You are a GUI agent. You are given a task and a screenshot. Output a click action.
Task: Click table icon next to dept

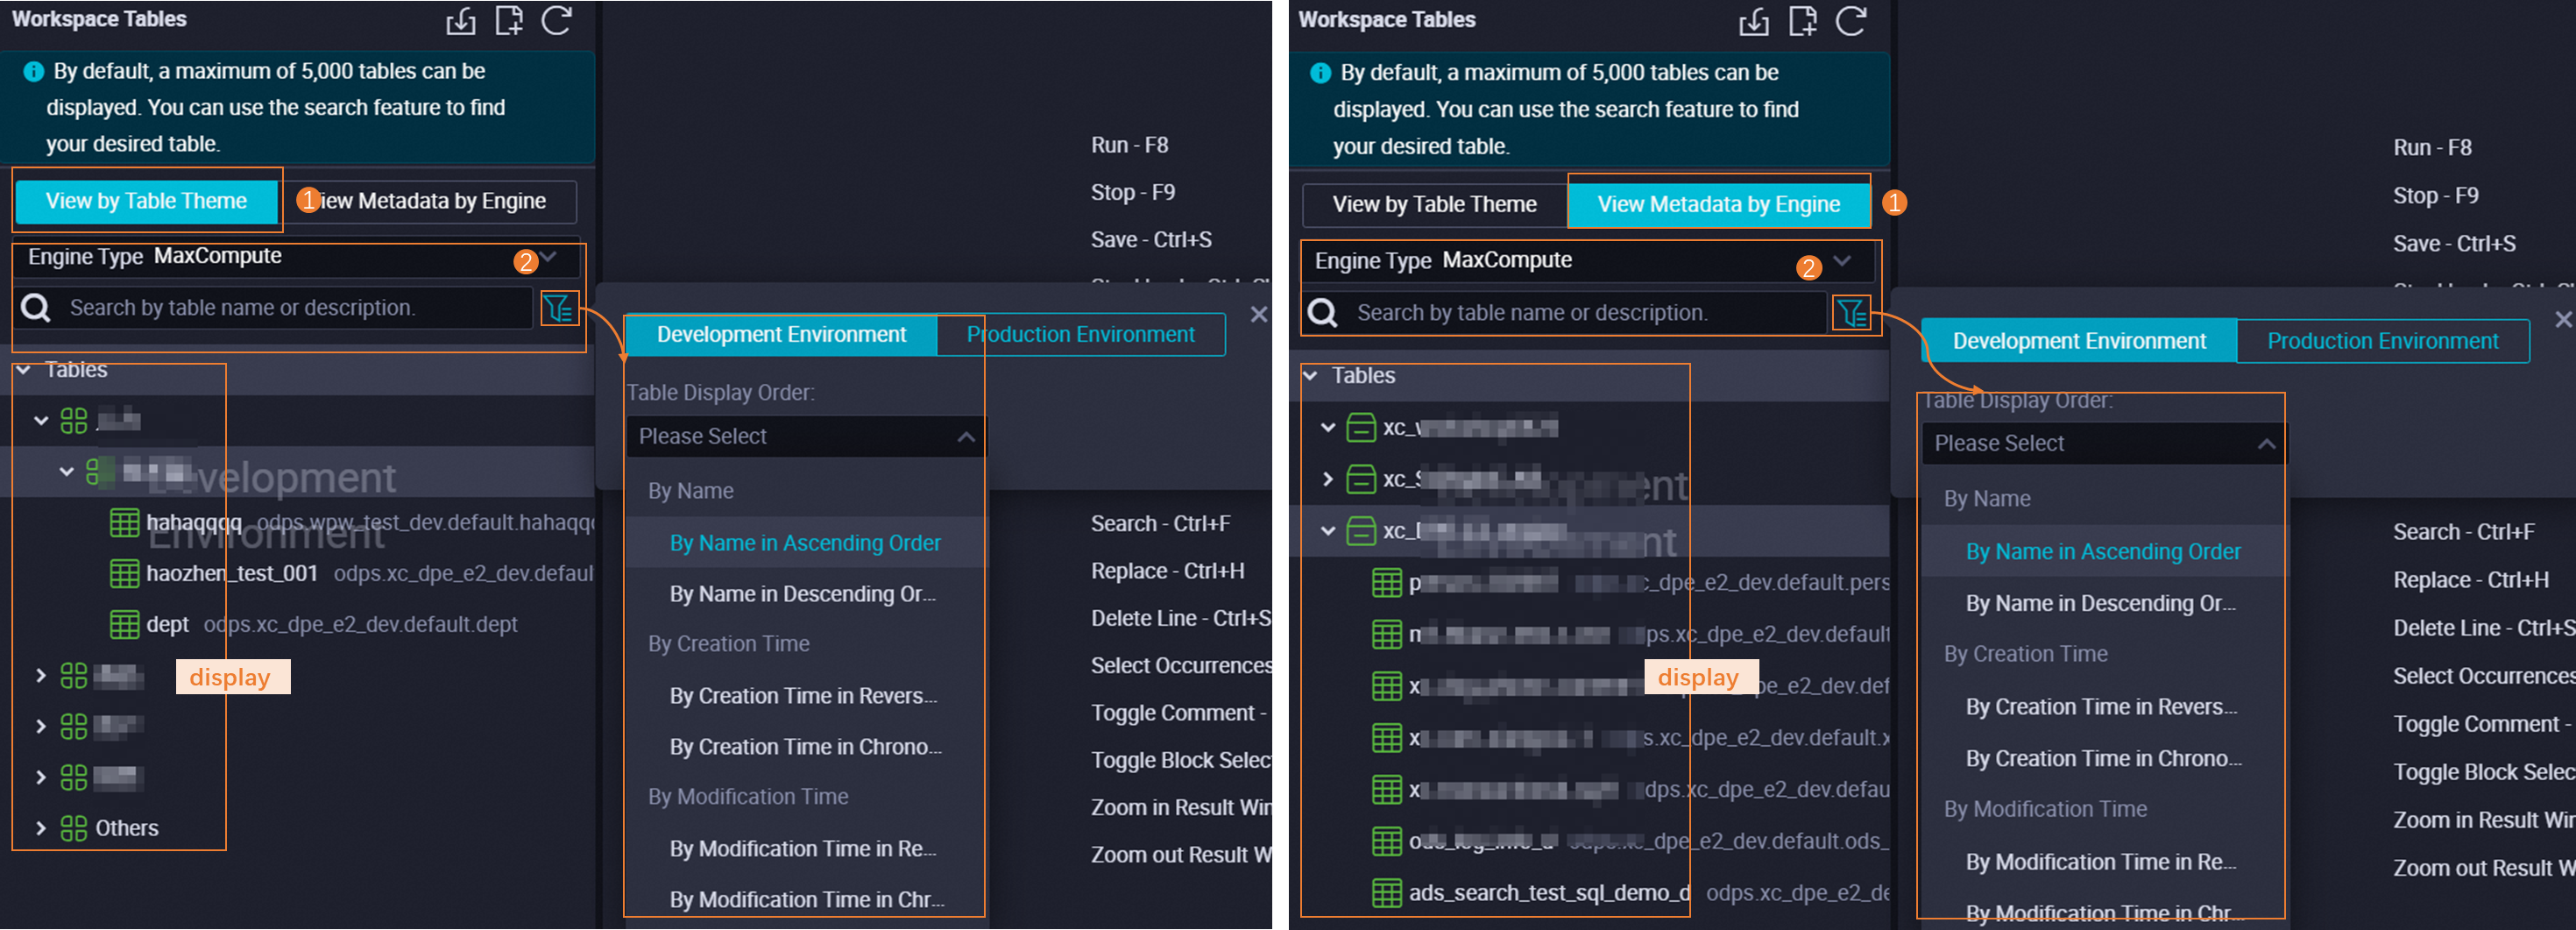[x=124, y=624]
